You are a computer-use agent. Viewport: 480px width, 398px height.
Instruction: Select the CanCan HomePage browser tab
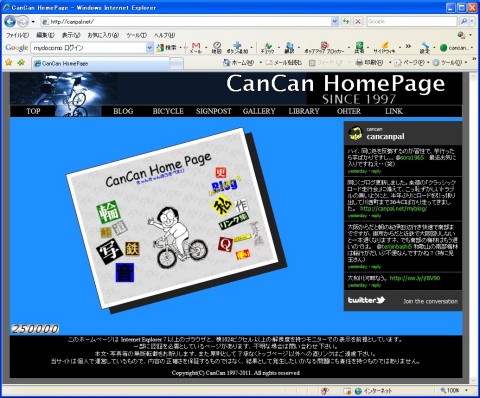(101, 63)
